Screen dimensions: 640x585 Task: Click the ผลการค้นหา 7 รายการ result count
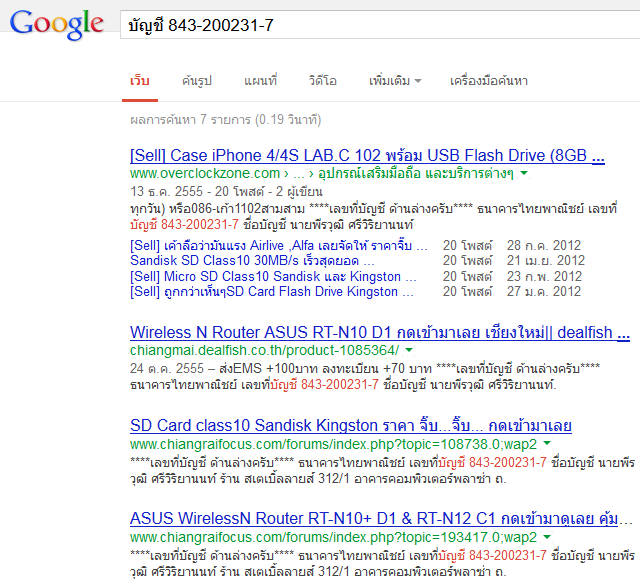pos(226,120)
